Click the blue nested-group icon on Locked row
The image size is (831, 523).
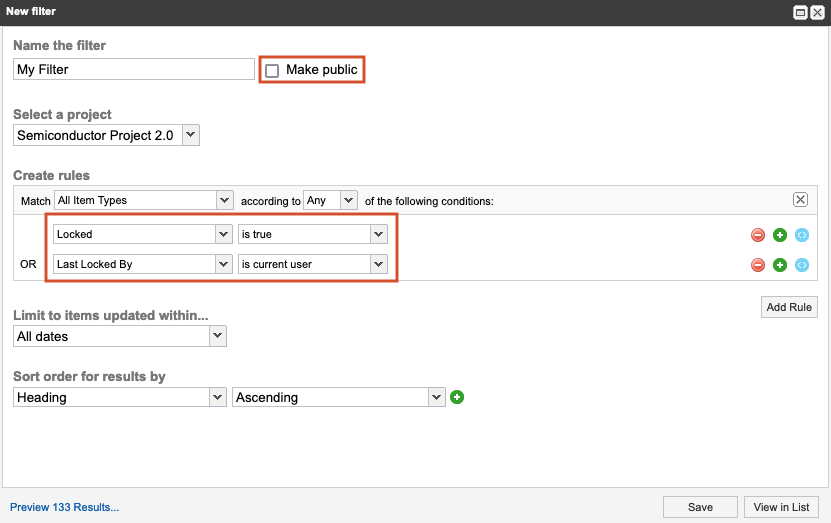pyautogui.click(x=802, y=235)
